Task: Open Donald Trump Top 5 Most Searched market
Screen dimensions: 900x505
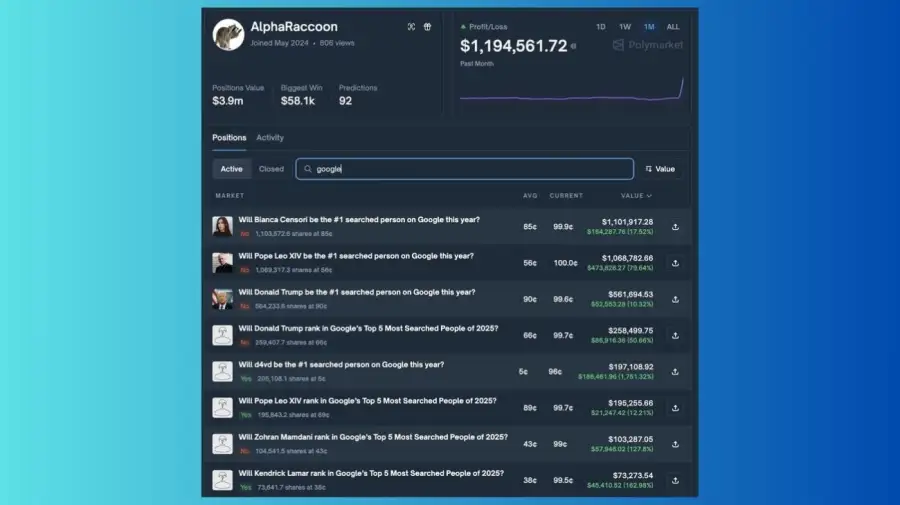Action: click(x=368, y=328)
